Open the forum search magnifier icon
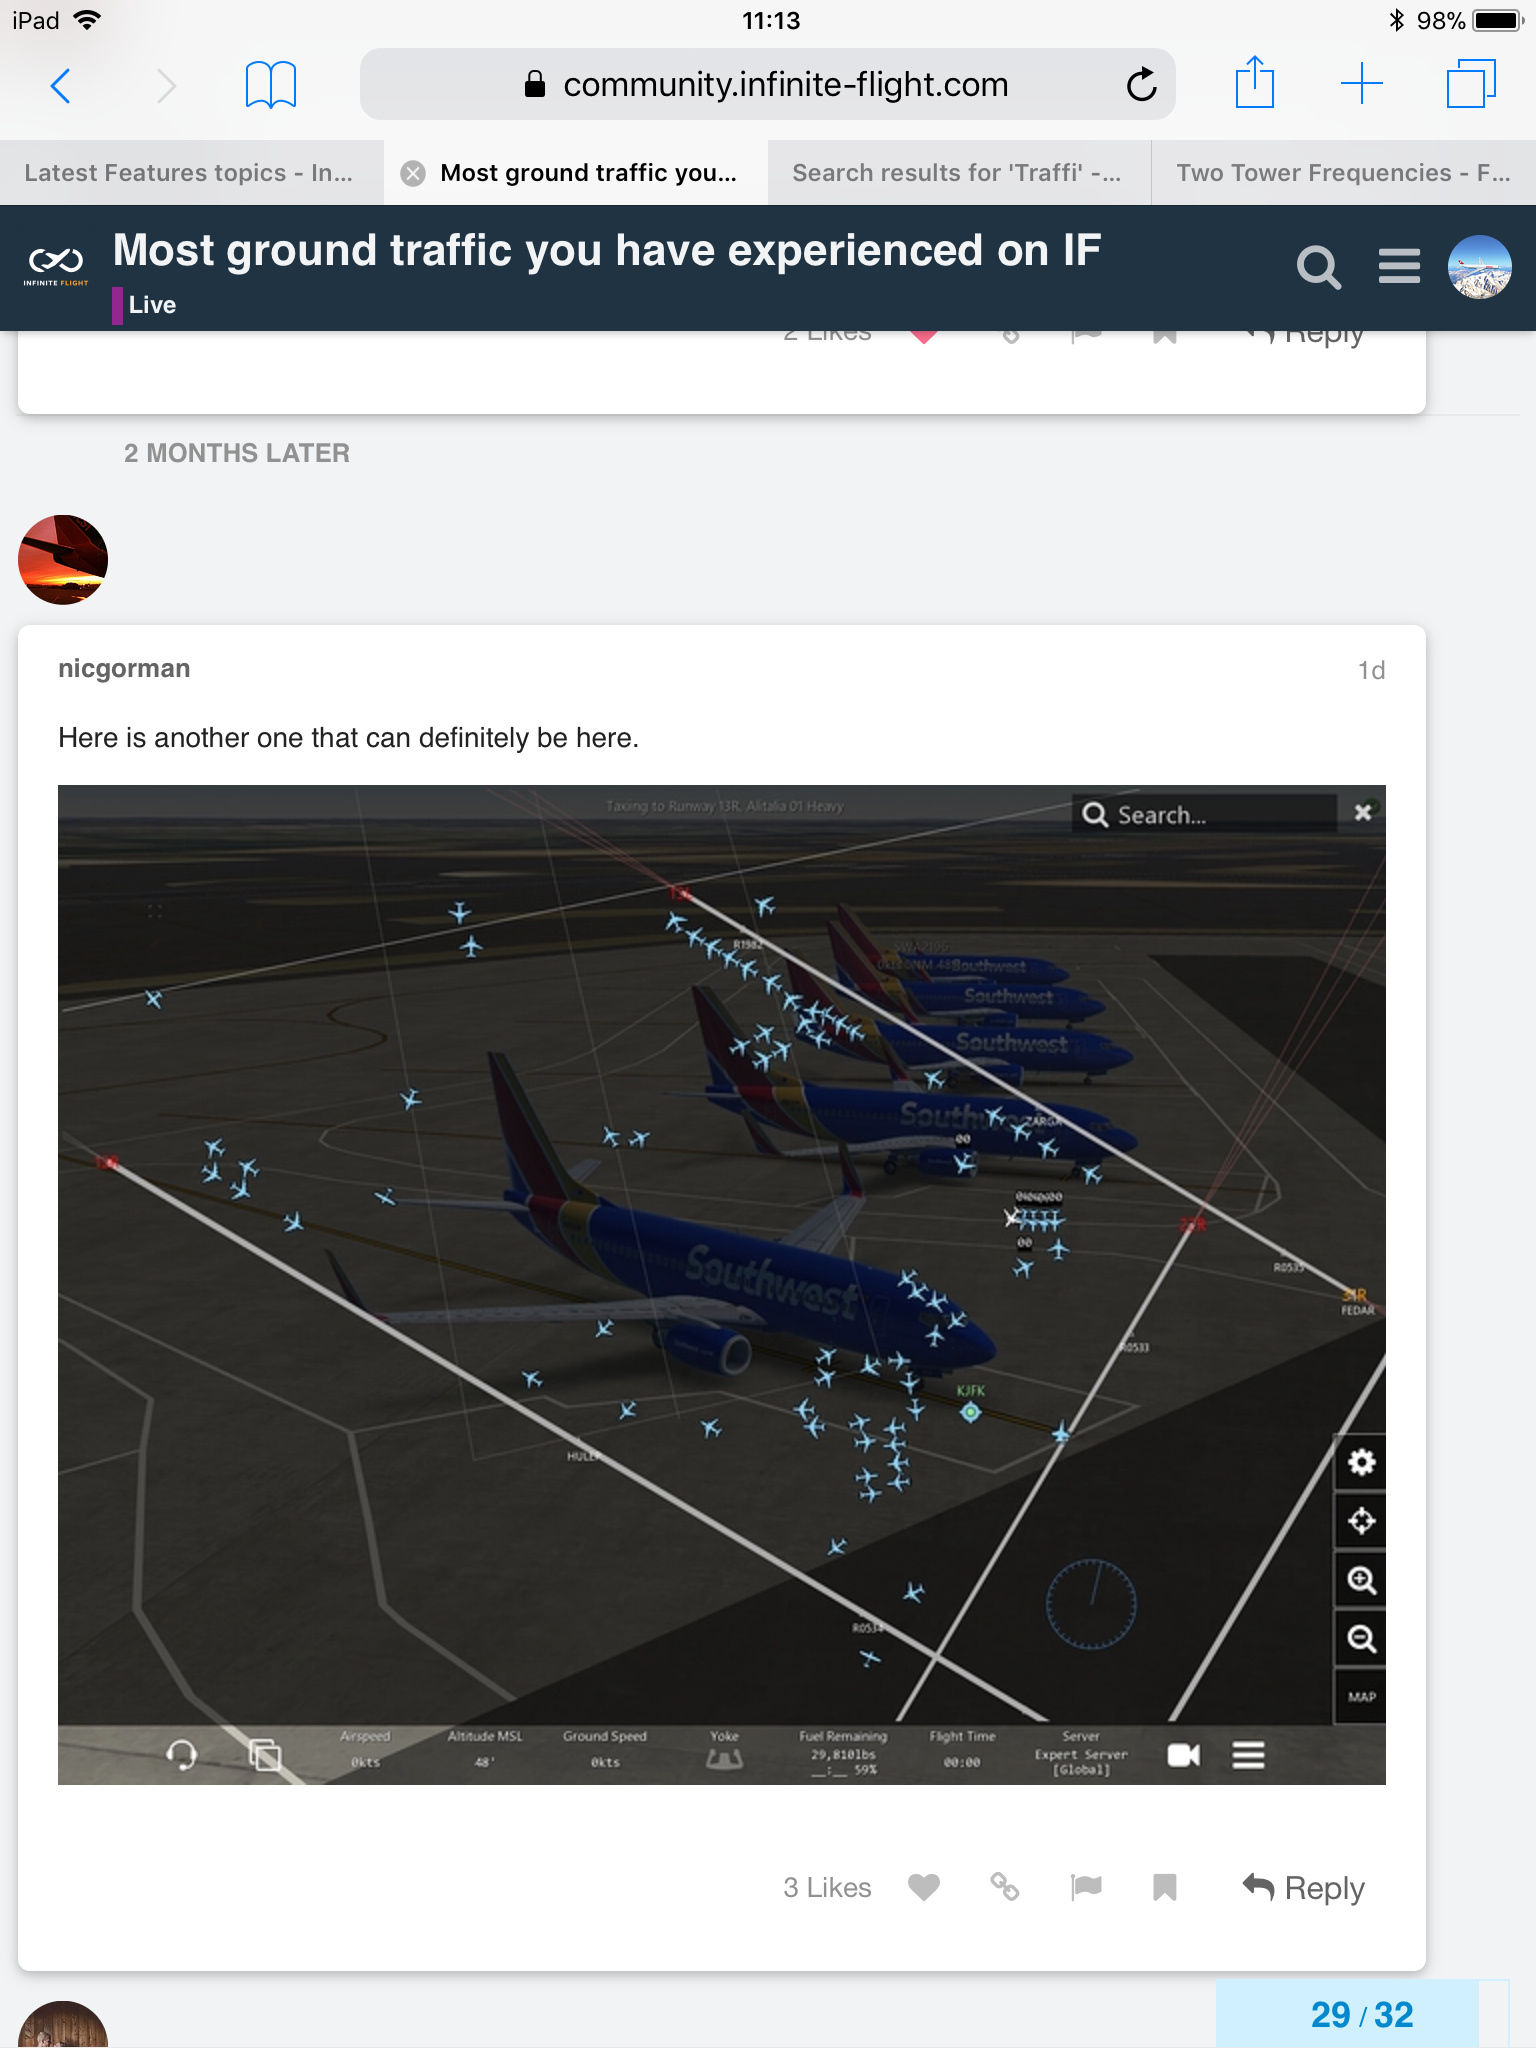 click(1318, 267)
